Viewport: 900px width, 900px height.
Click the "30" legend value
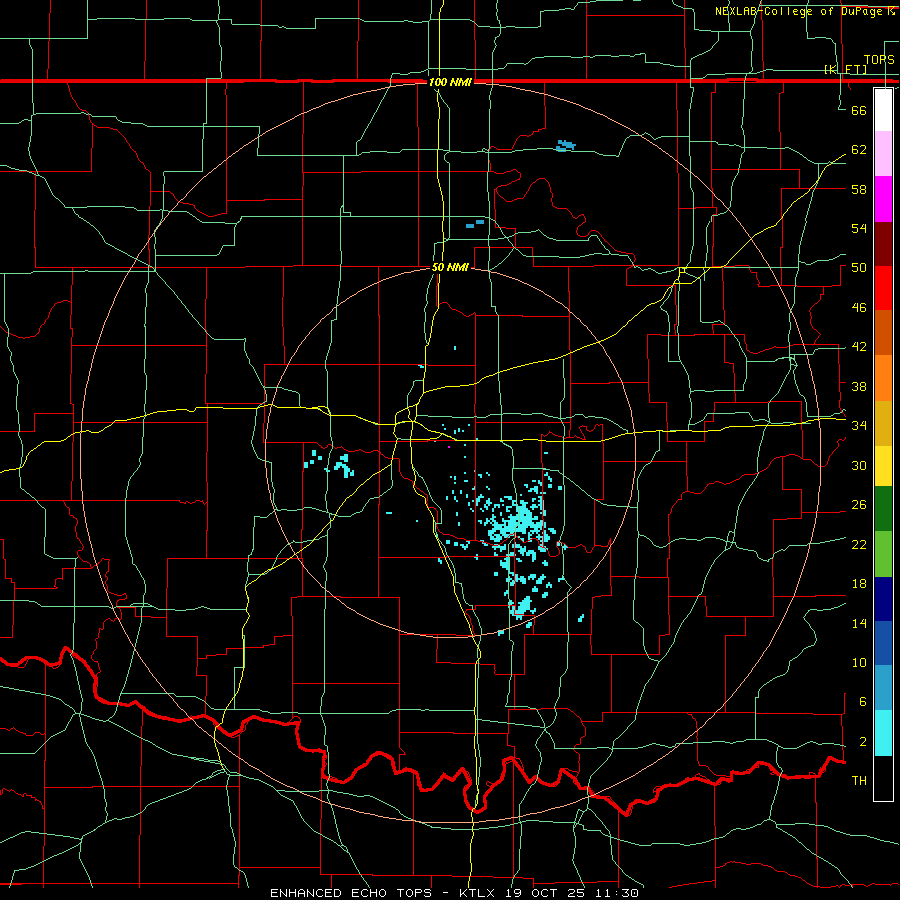pos(859,465)
